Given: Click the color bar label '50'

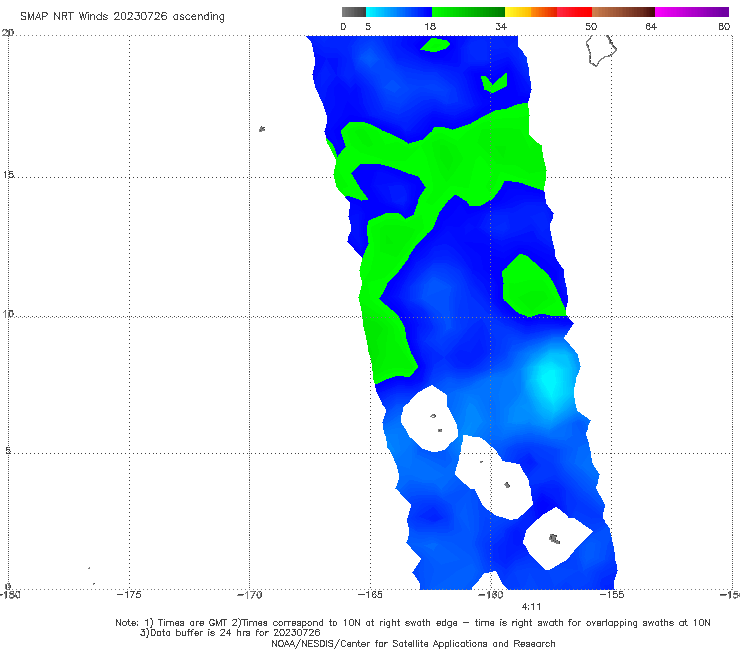Looking at the screenshot, I should pyautogui.click(x=591, y=26).
